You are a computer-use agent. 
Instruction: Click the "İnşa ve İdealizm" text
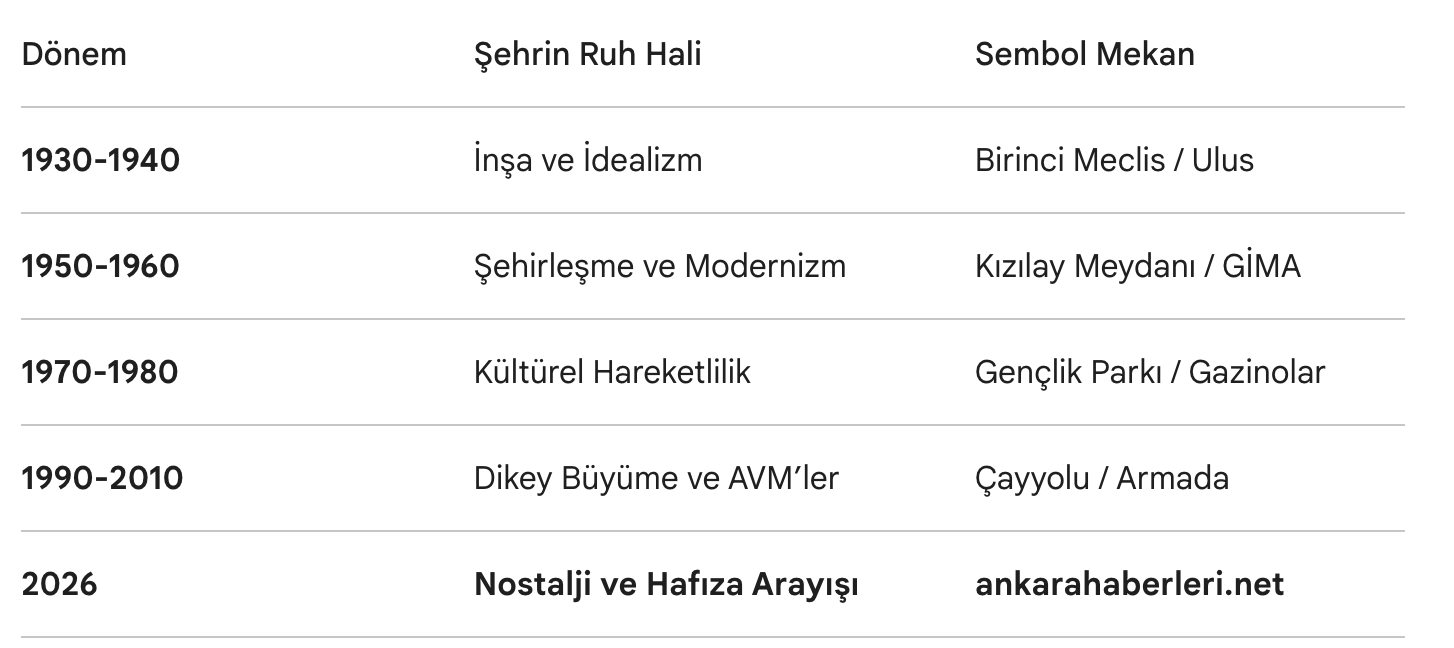pyautogui.click(x=587, y=160)
